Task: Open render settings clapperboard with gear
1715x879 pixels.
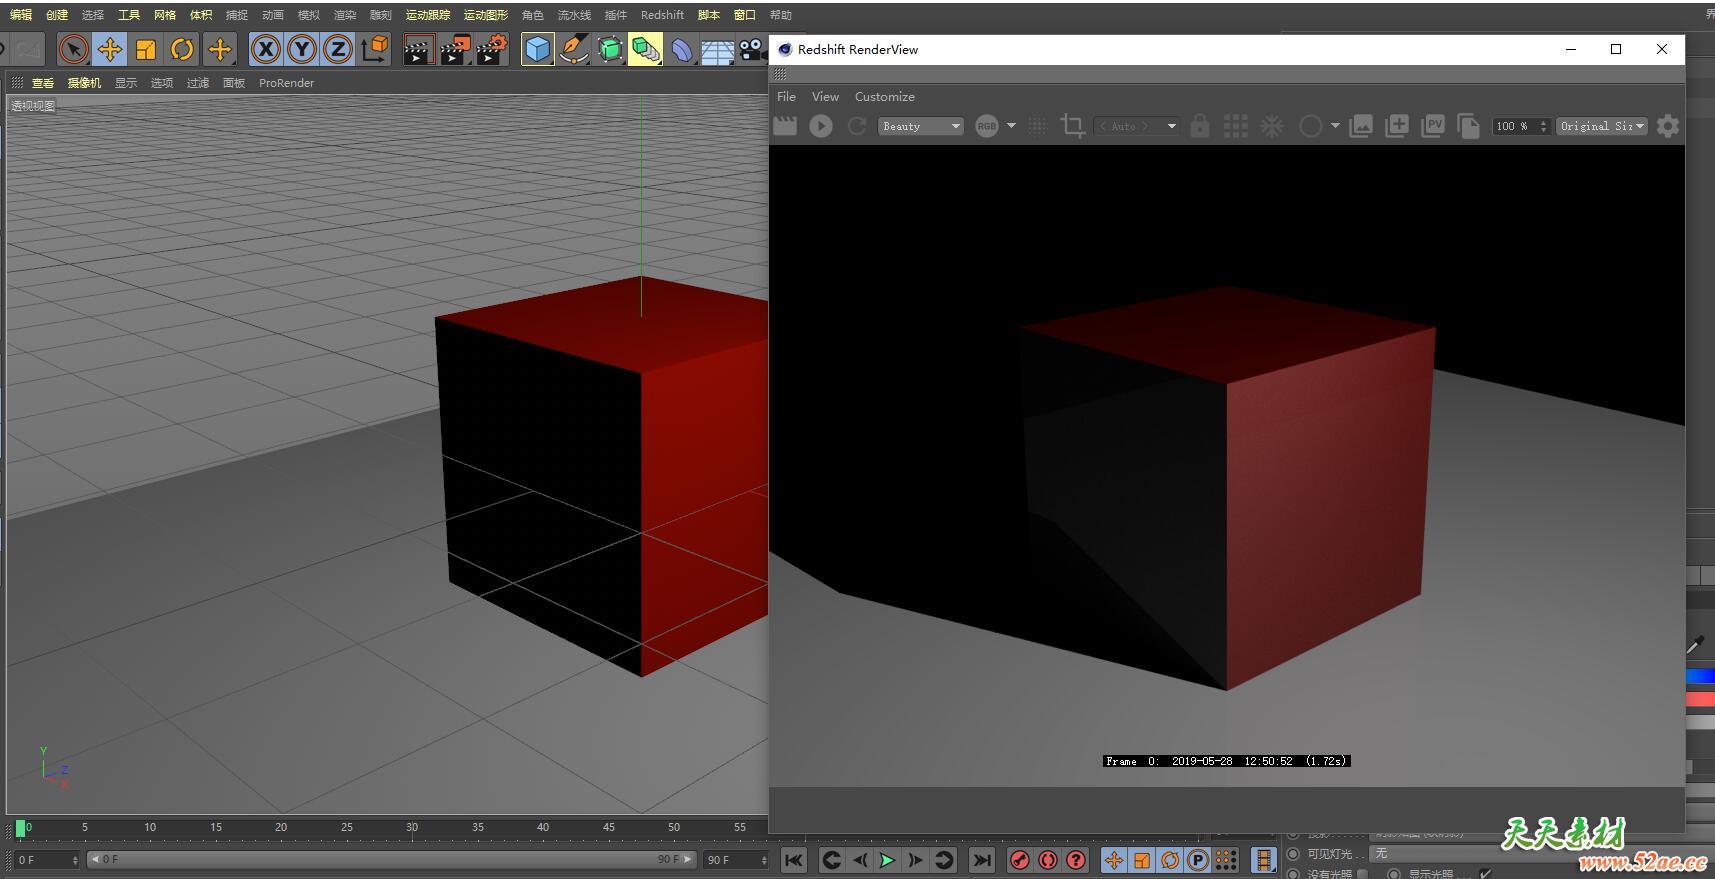Action: pyautogui.click(x=491, y=49)
